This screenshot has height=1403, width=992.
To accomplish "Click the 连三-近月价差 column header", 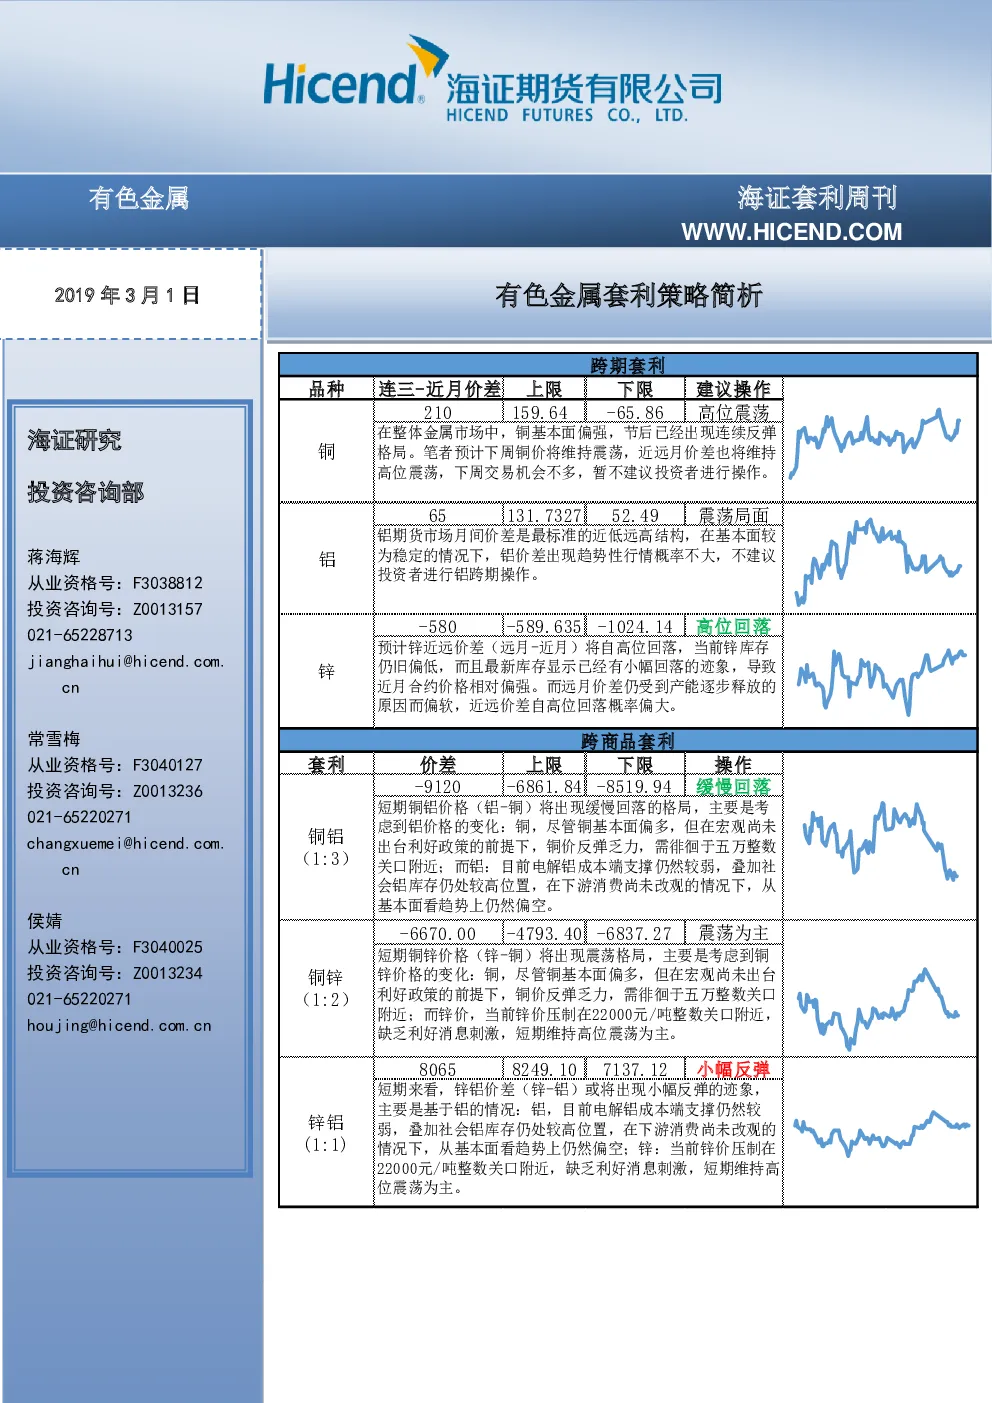I will click(439, 389).
